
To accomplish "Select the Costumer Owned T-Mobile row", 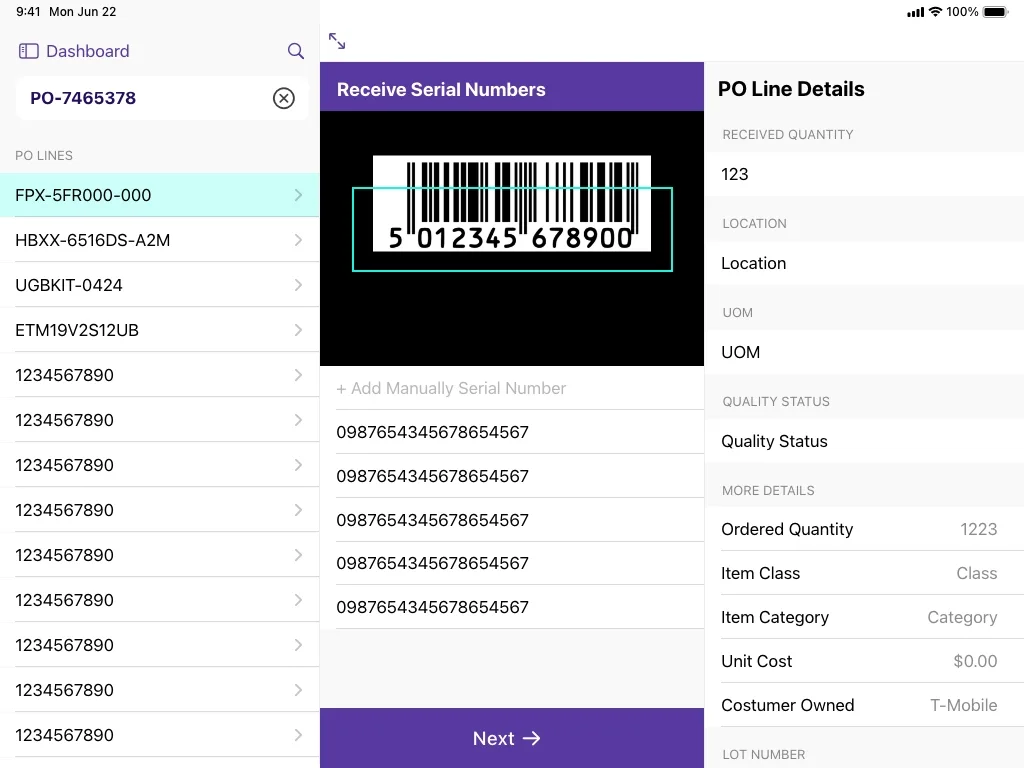I will pos(865,705).
